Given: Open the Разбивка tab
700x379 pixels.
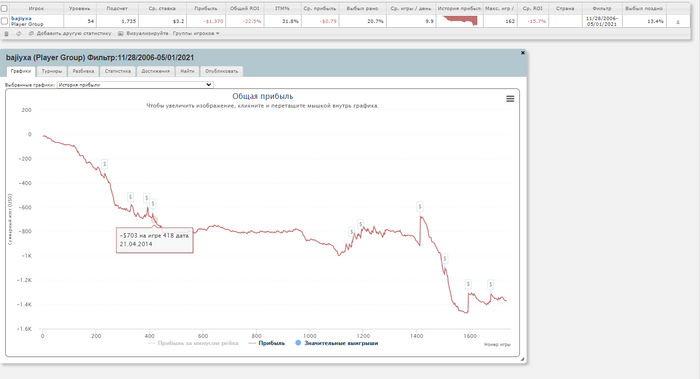Looking at the screenshot, I should coord(83,71).
